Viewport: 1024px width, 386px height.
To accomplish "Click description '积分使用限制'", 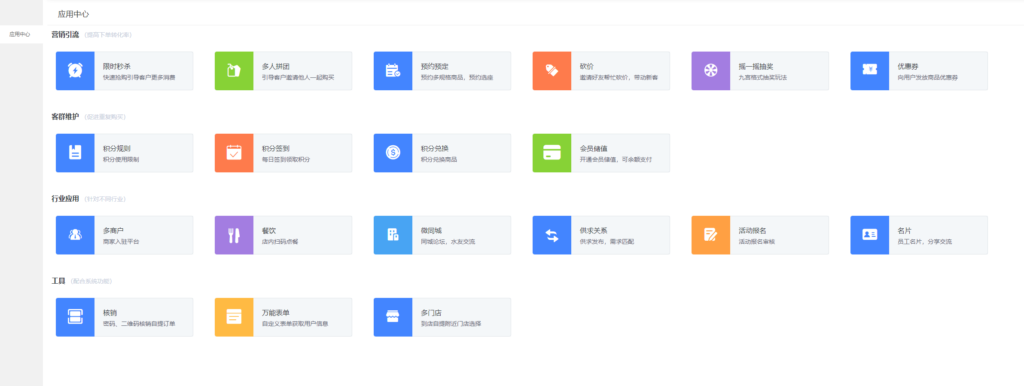I will 121,159.
